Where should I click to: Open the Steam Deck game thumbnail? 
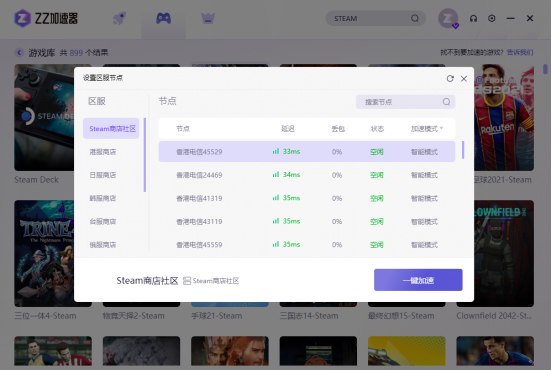point(44,118)
